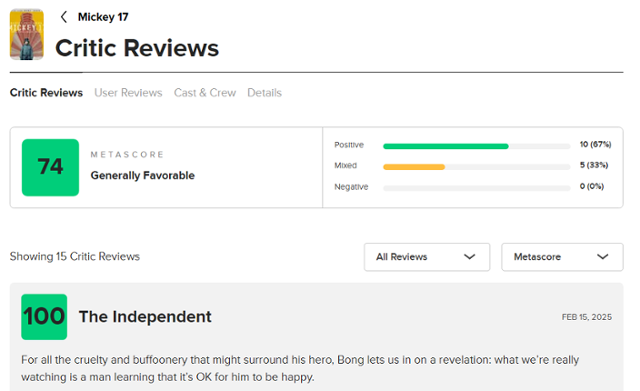
Task: Open The Independent publication link
Action: pos(145,317)
